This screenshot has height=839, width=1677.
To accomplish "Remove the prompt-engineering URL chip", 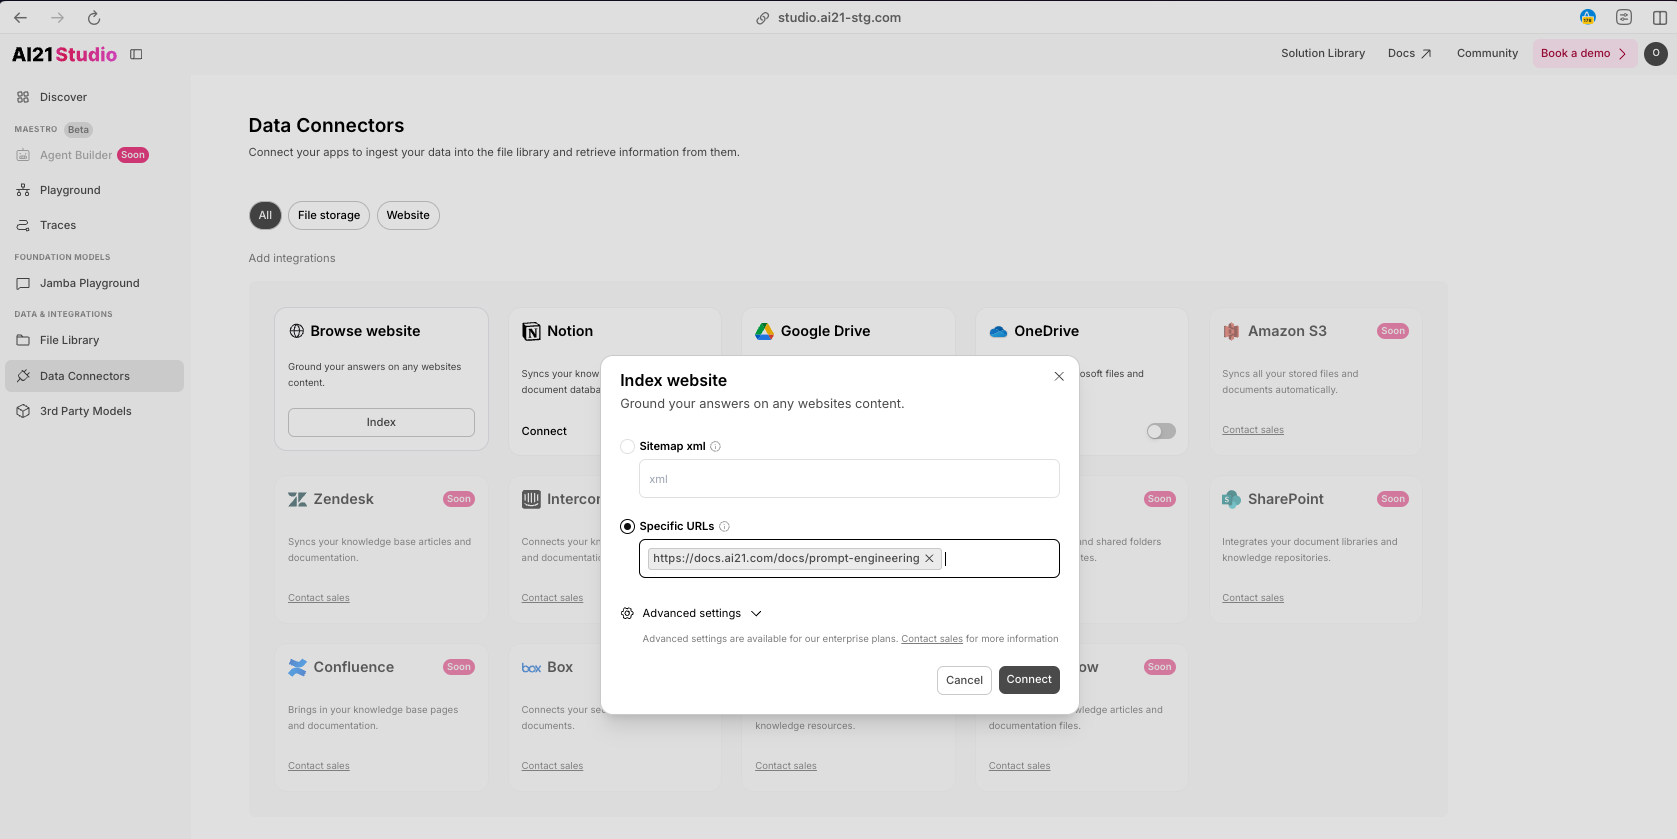I will 929,559.
